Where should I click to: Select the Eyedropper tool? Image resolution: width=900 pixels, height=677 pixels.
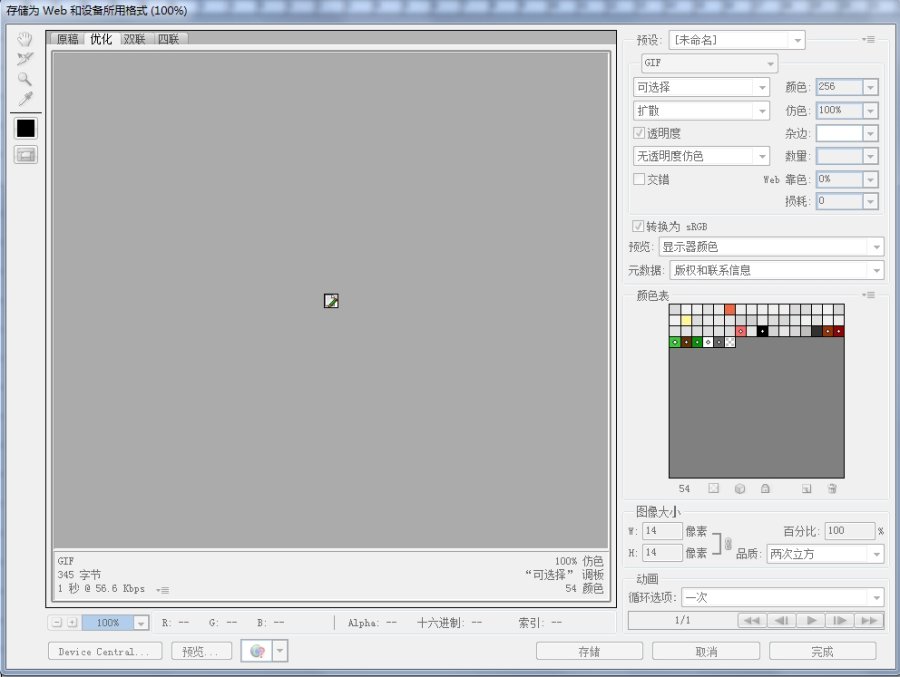25,99
